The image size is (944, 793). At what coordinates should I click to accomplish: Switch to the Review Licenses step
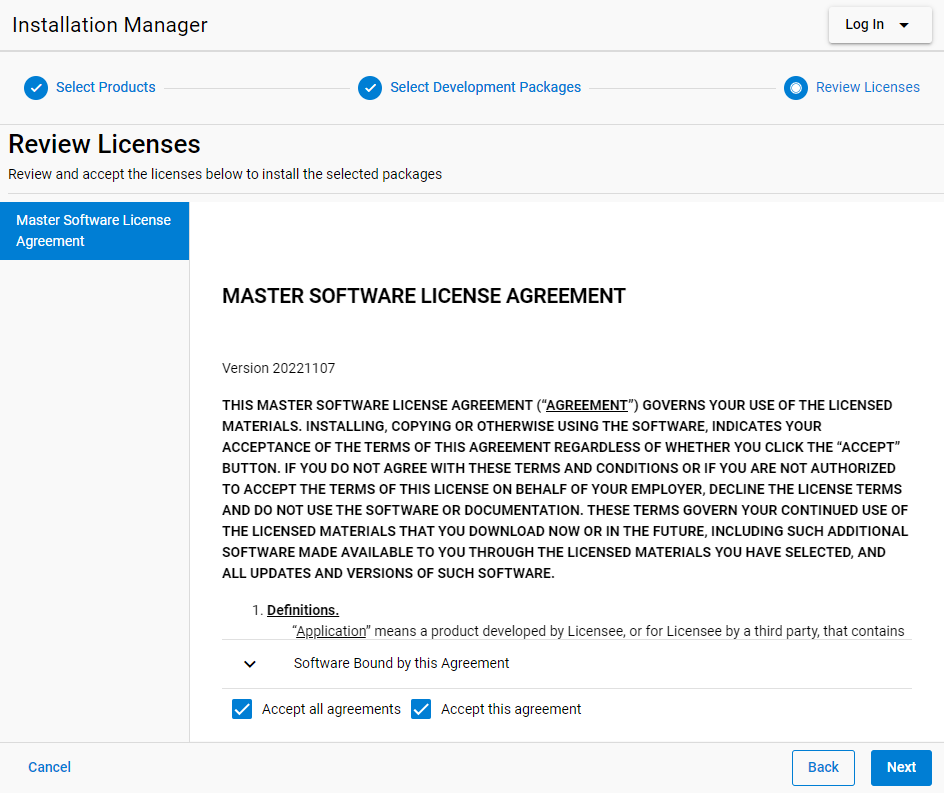867,88
